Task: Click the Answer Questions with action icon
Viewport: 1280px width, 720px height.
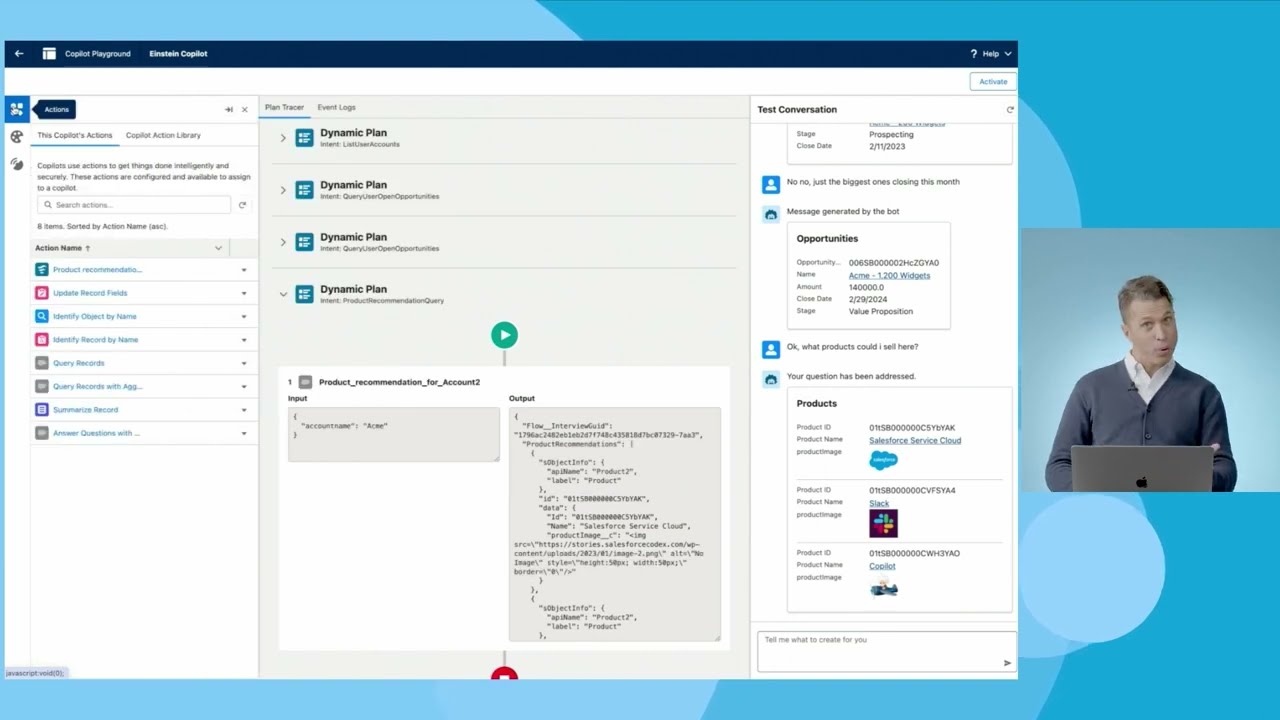Action: (x=42, y=433)
